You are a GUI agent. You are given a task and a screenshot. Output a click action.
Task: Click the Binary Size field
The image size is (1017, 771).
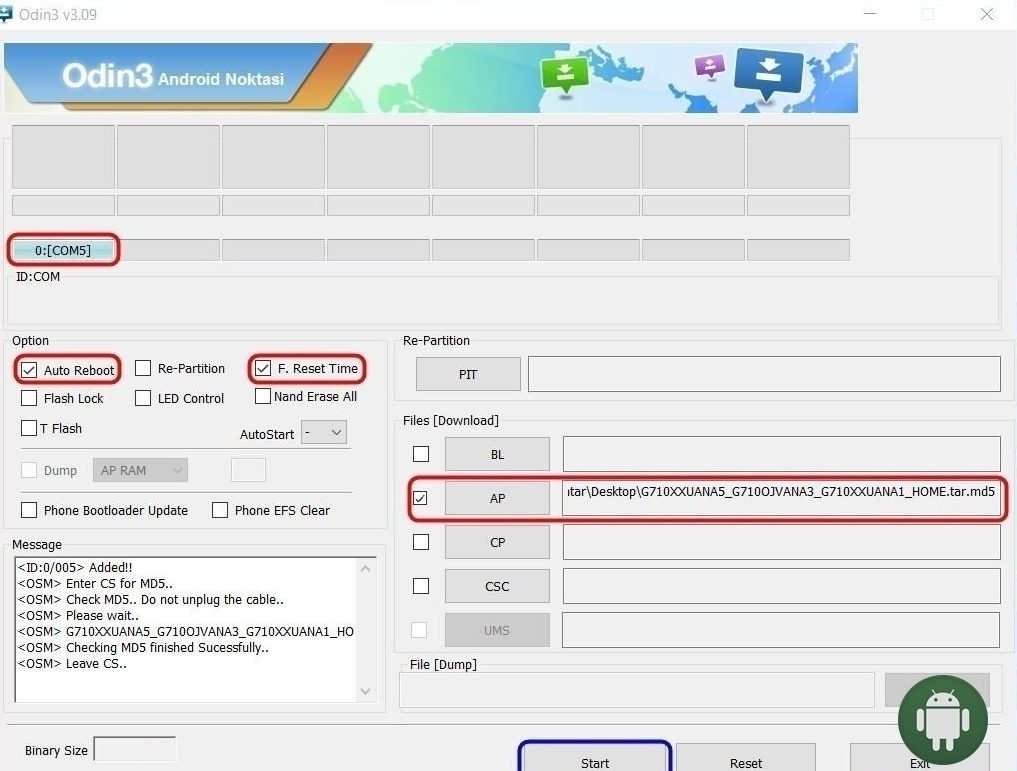tap(134, 750)
